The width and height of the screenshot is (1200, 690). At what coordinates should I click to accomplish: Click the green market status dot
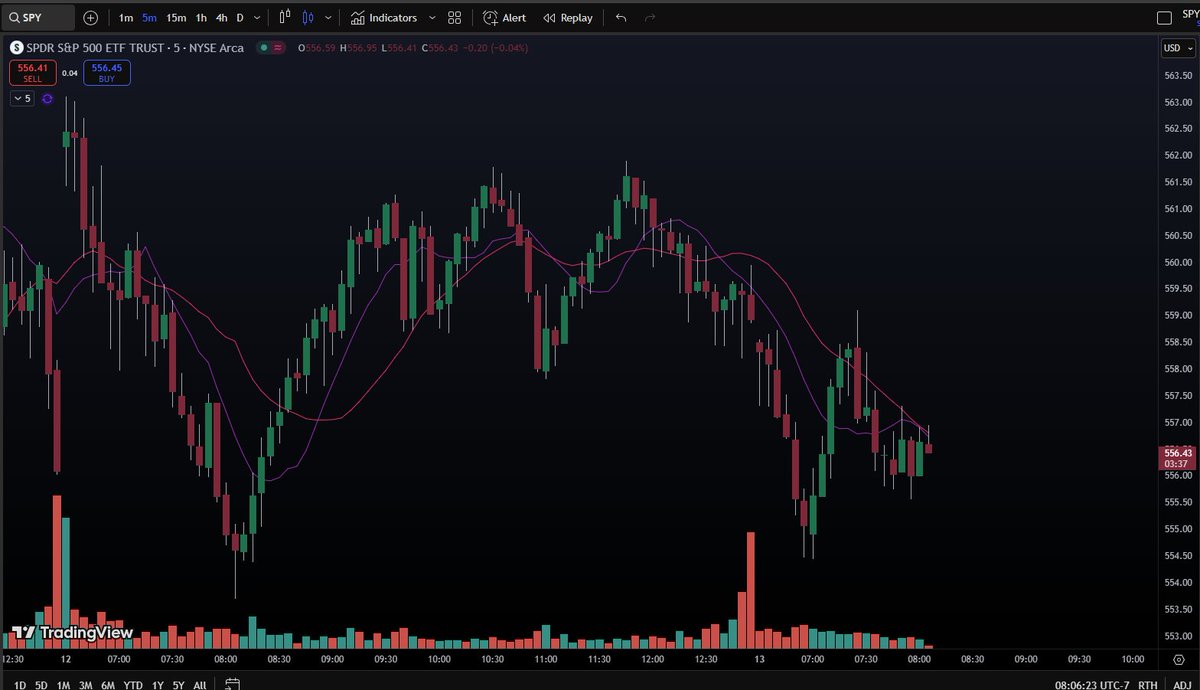click(263, 48)
